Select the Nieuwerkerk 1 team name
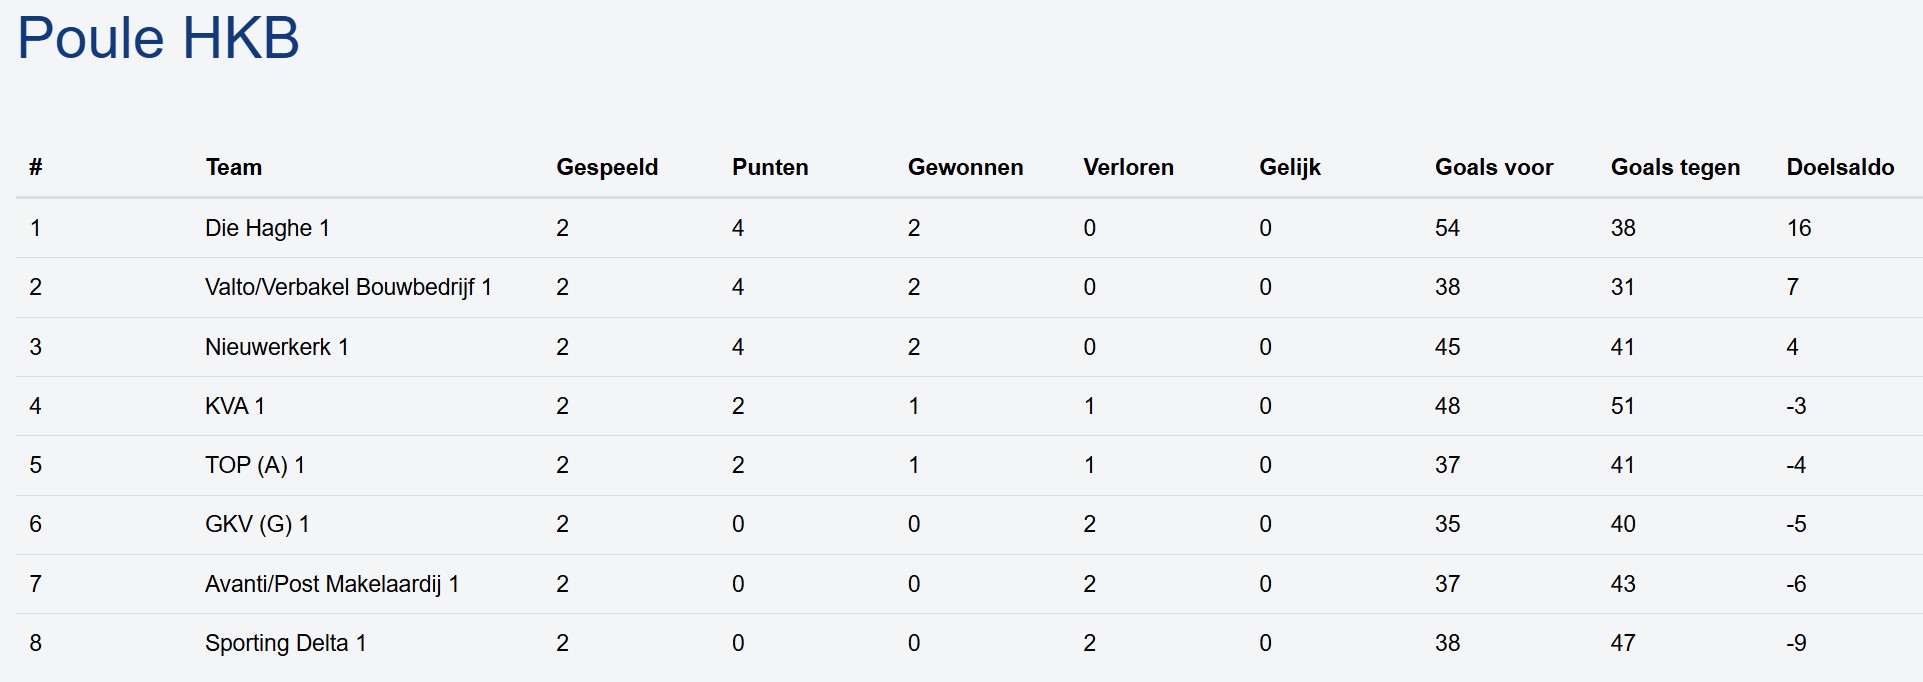The height and width of the screenshot is (682, 1923). 276,347
